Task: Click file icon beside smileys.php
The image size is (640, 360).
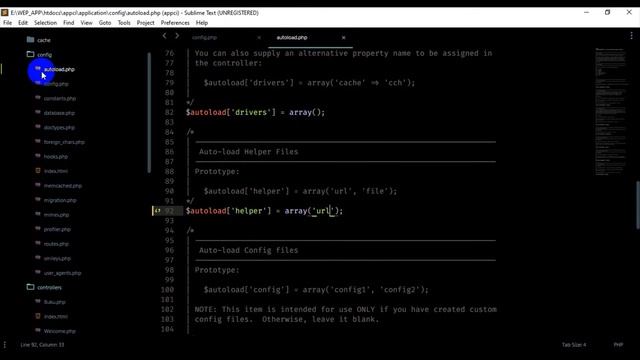Action: coord(38,258)
